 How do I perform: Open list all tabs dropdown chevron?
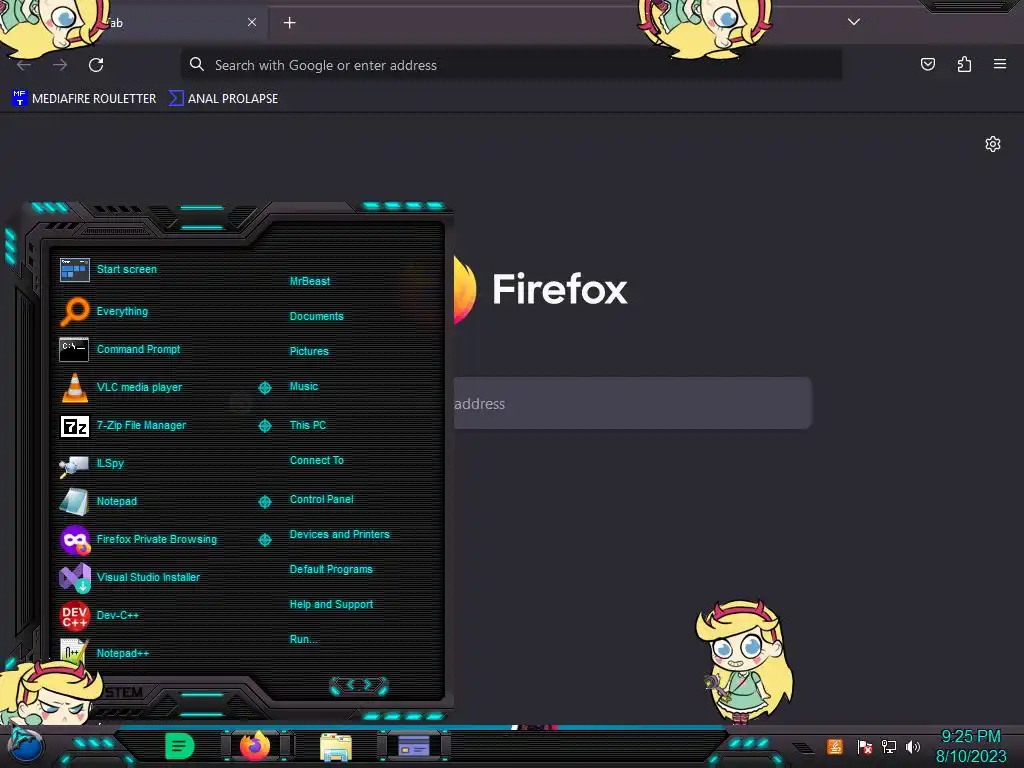(854, 22)
